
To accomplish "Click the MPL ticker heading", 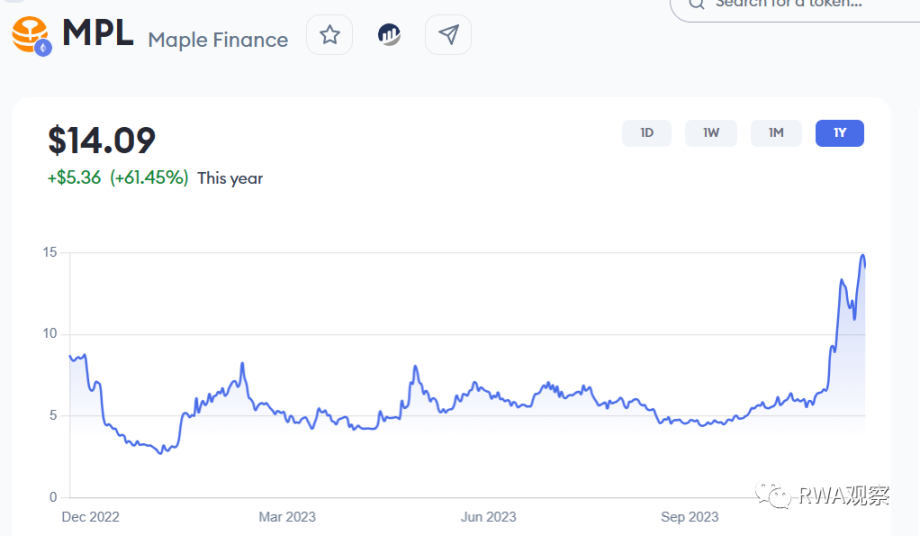I will click(98, 34).
